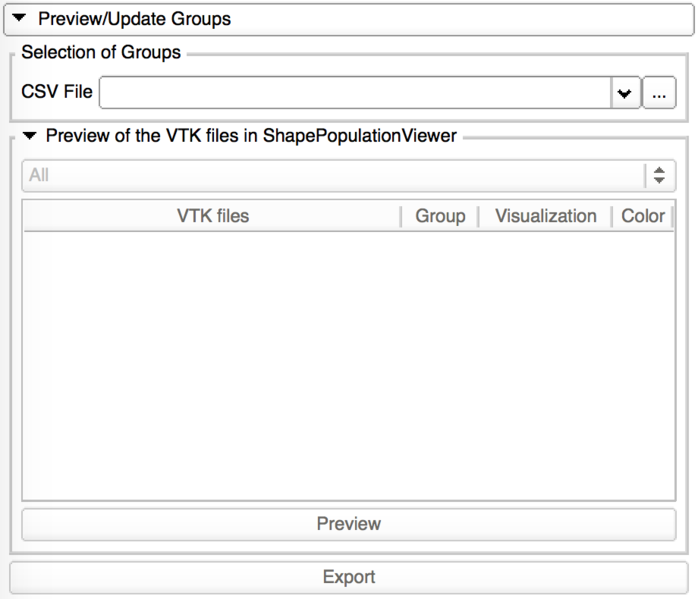
Task: Click the Visualization column header
Action: coord(545,216)
